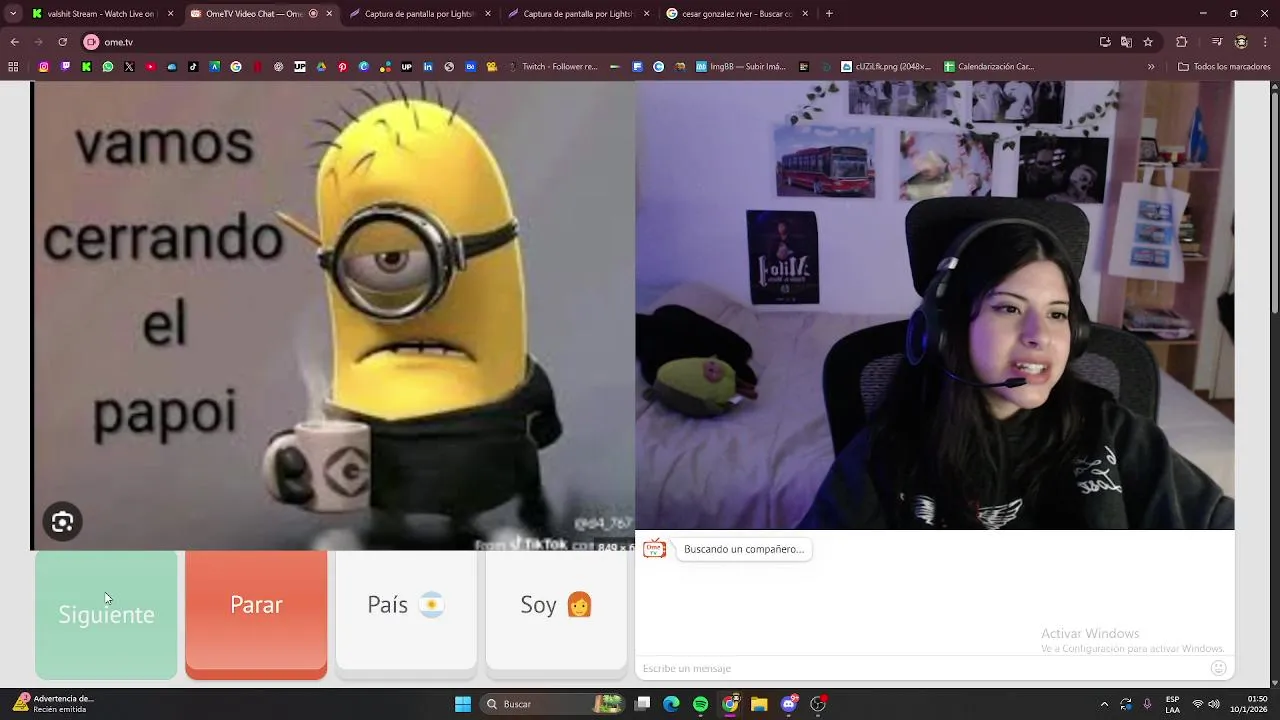The image size is (1280, 720).
Task: Open Todos los marcadores folder
Action: click(1224, 67)
